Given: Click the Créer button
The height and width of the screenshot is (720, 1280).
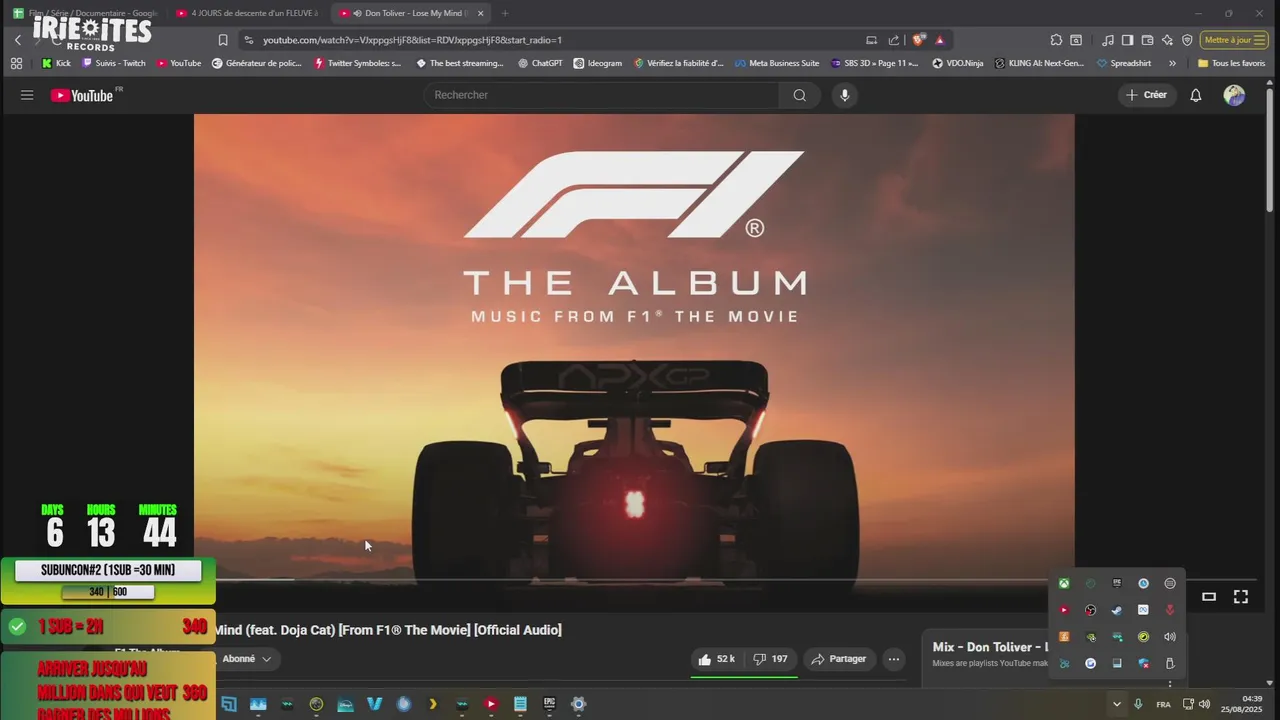Looking at the screenshot, I should [1146, 95].
